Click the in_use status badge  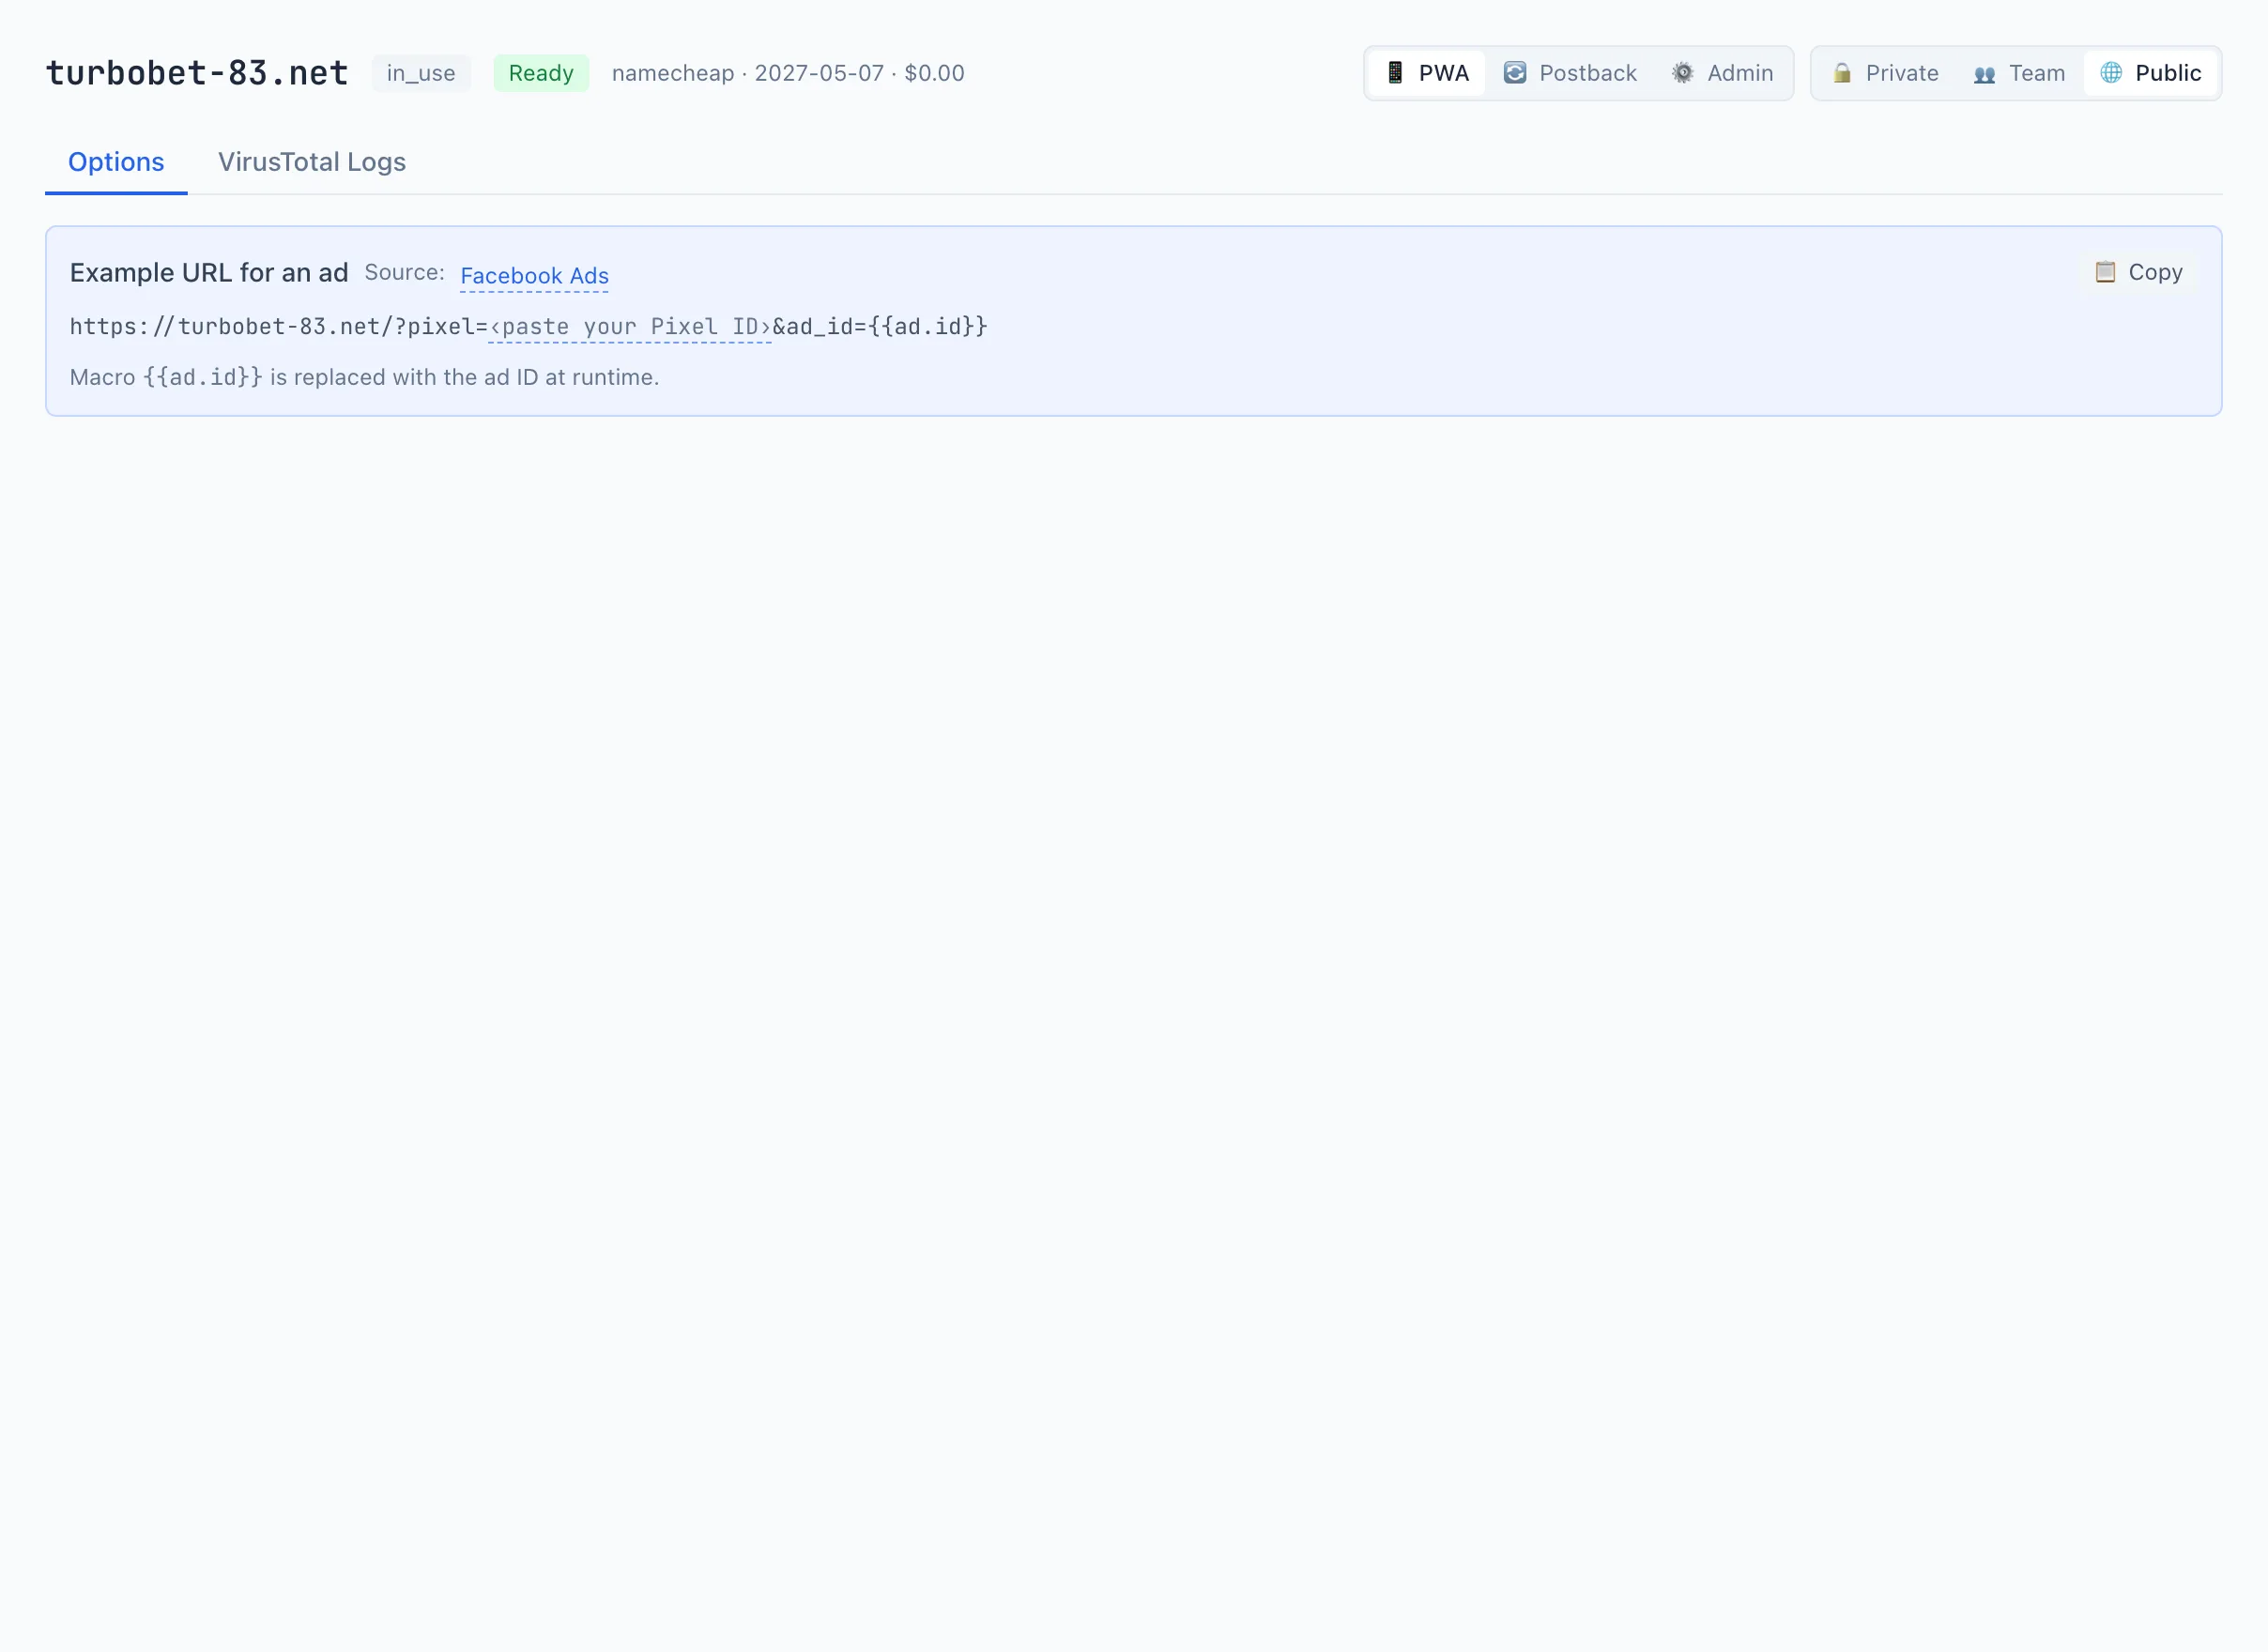coord(421,73)
